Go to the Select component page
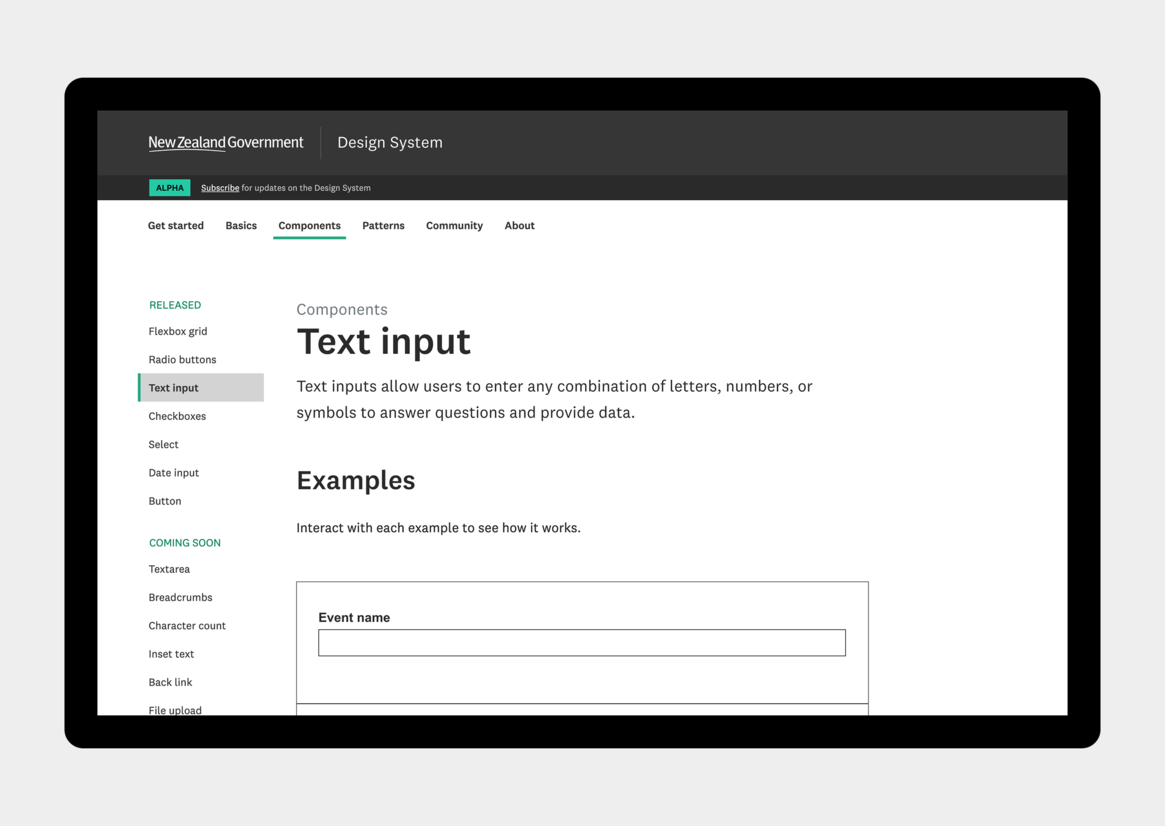 point(164,445)
